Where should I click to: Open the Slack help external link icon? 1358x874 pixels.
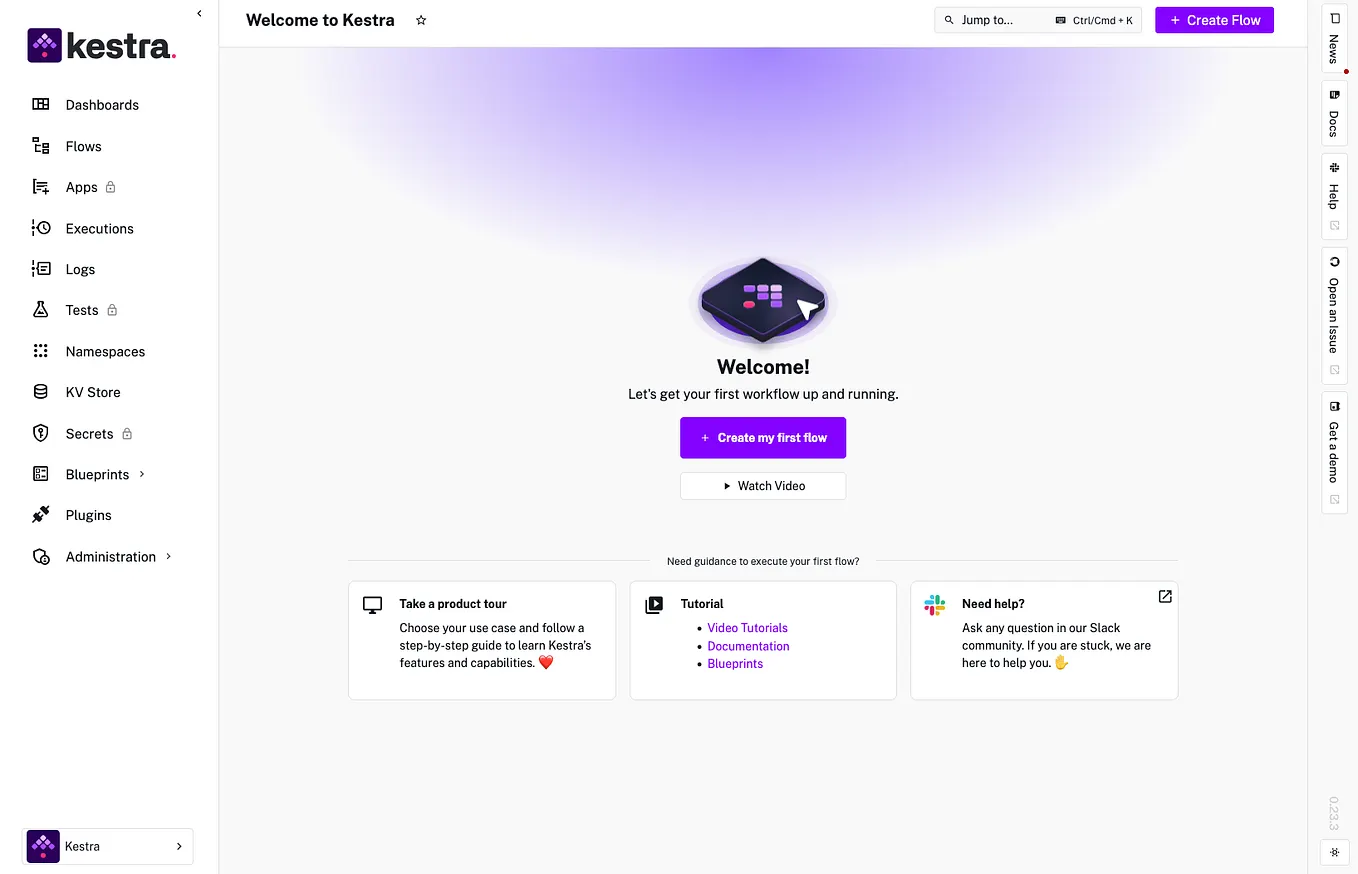coord(1165,596)
